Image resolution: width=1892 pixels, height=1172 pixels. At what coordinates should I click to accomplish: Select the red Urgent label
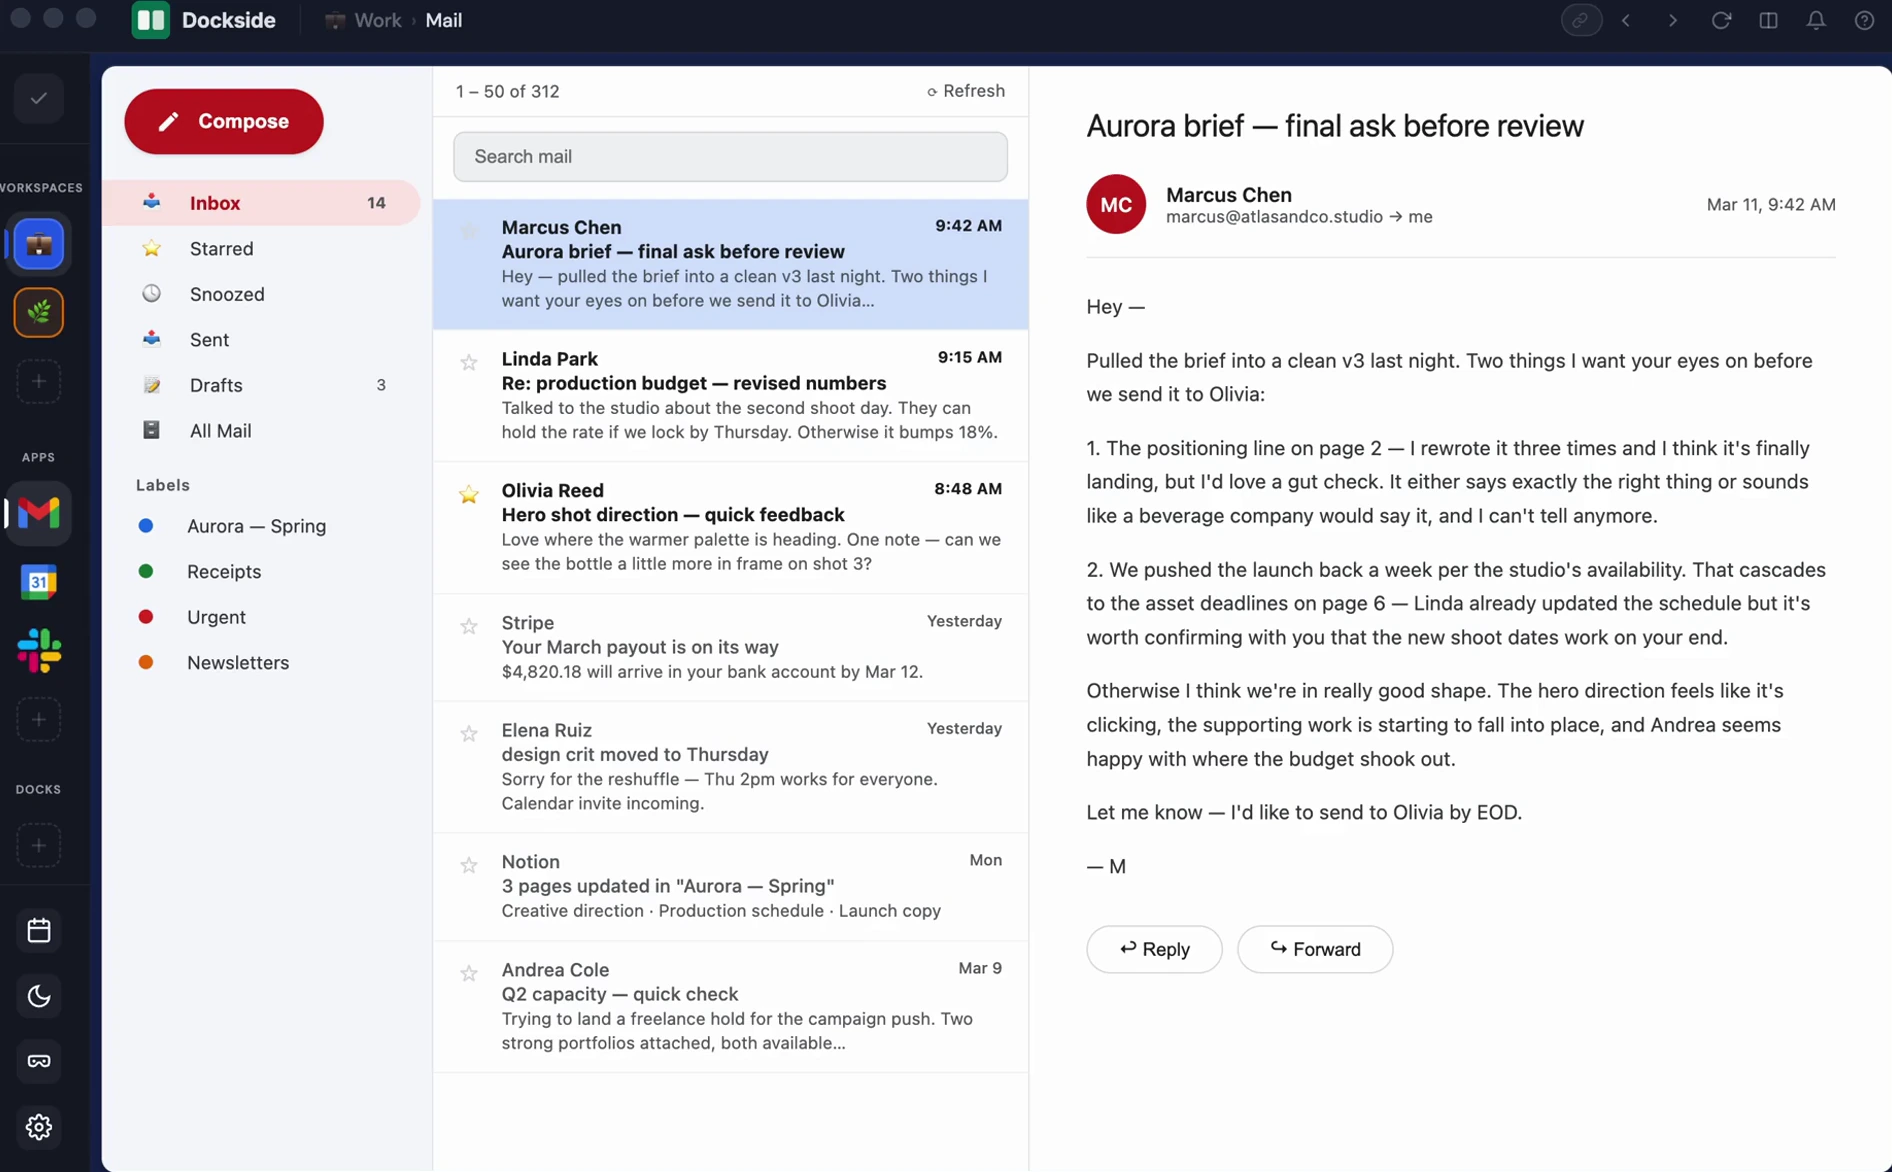(x=192, y=617)
